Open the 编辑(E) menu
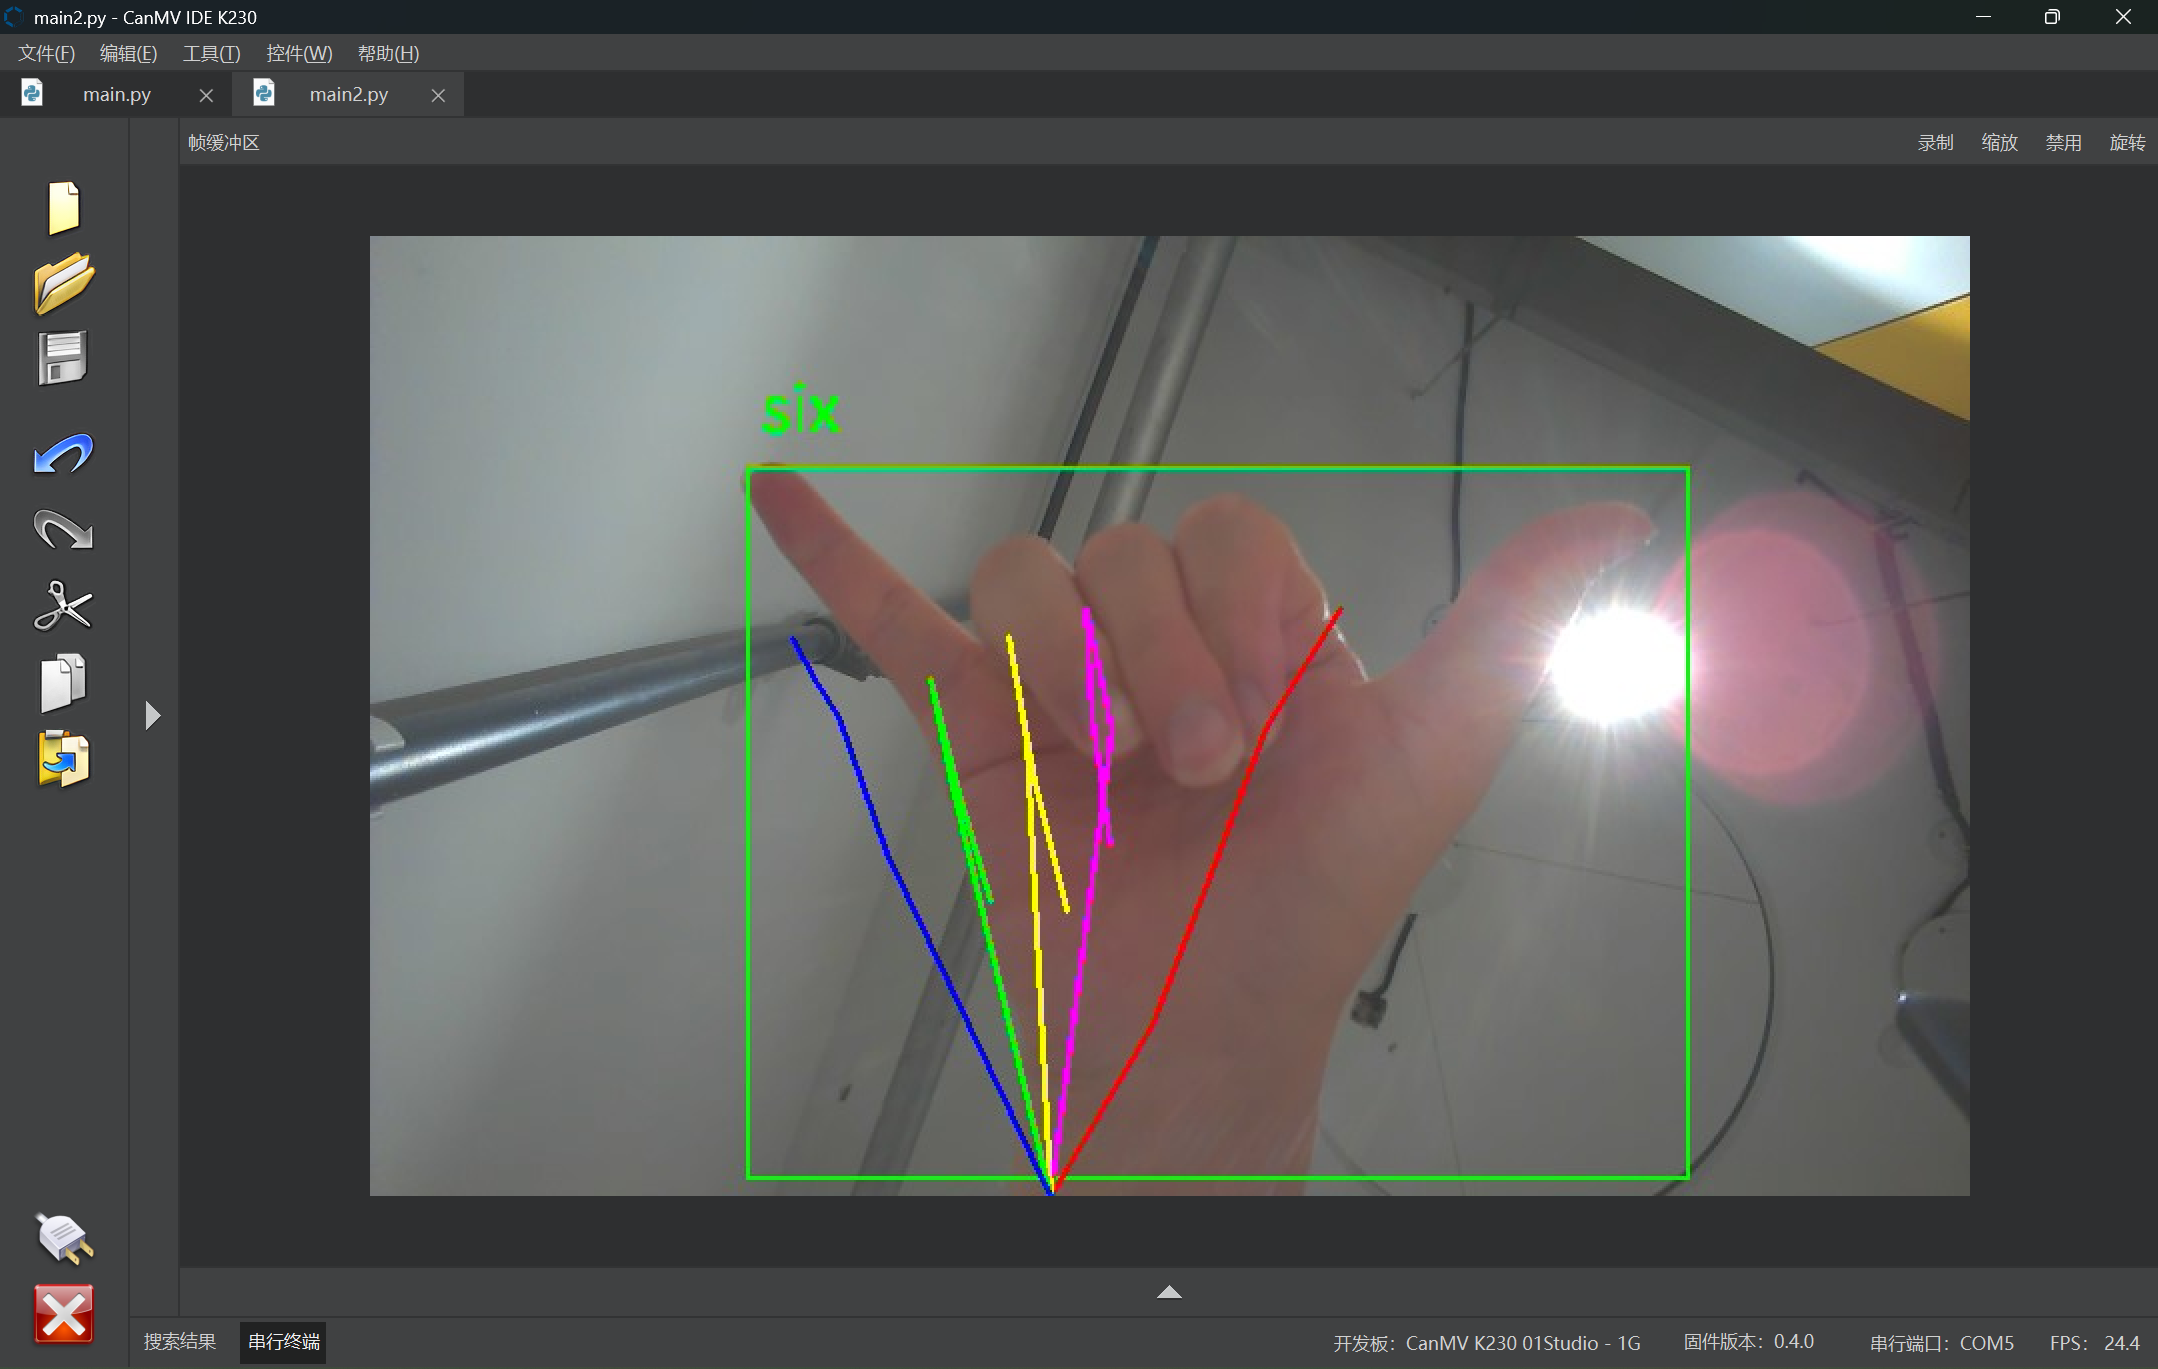This screenshot has width=2158, height=1369. (128, 53)
